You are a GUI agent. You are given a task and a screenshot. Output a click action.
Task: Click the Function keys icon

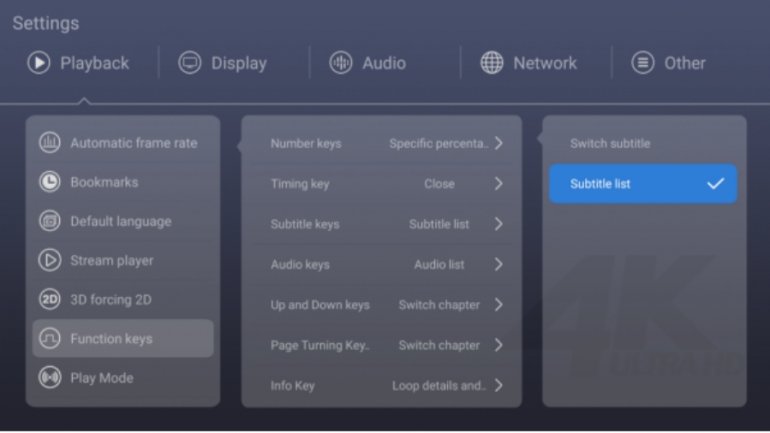click(49, 339)
